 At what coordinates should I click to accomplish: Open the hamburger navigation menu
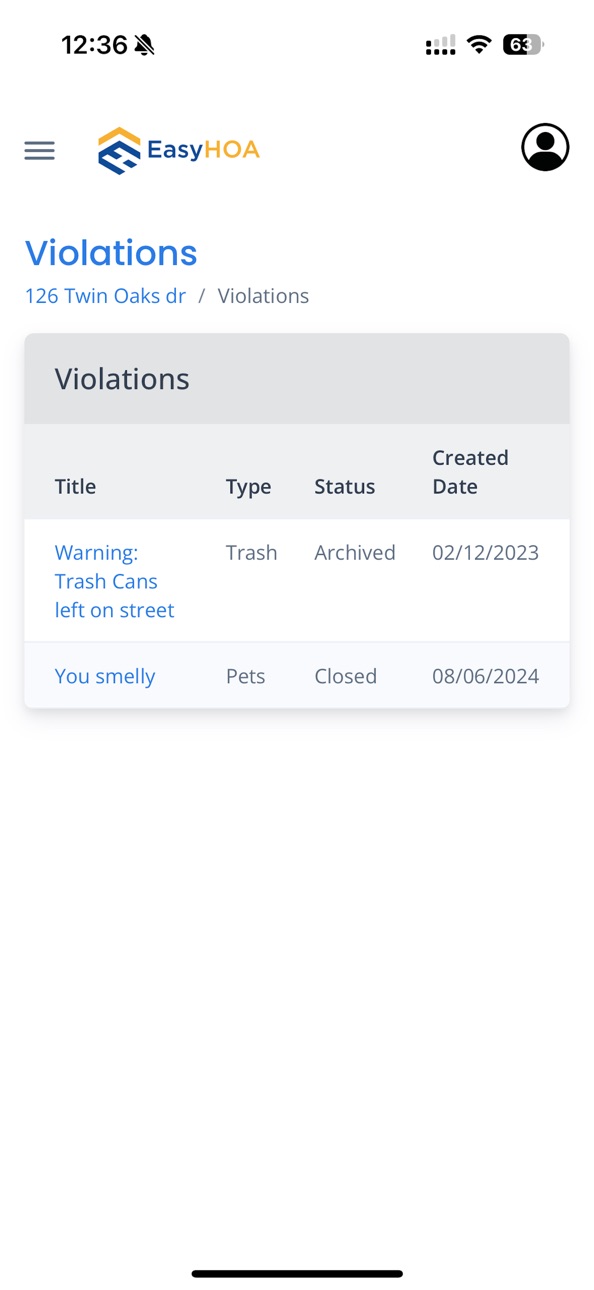click(40, 150)
